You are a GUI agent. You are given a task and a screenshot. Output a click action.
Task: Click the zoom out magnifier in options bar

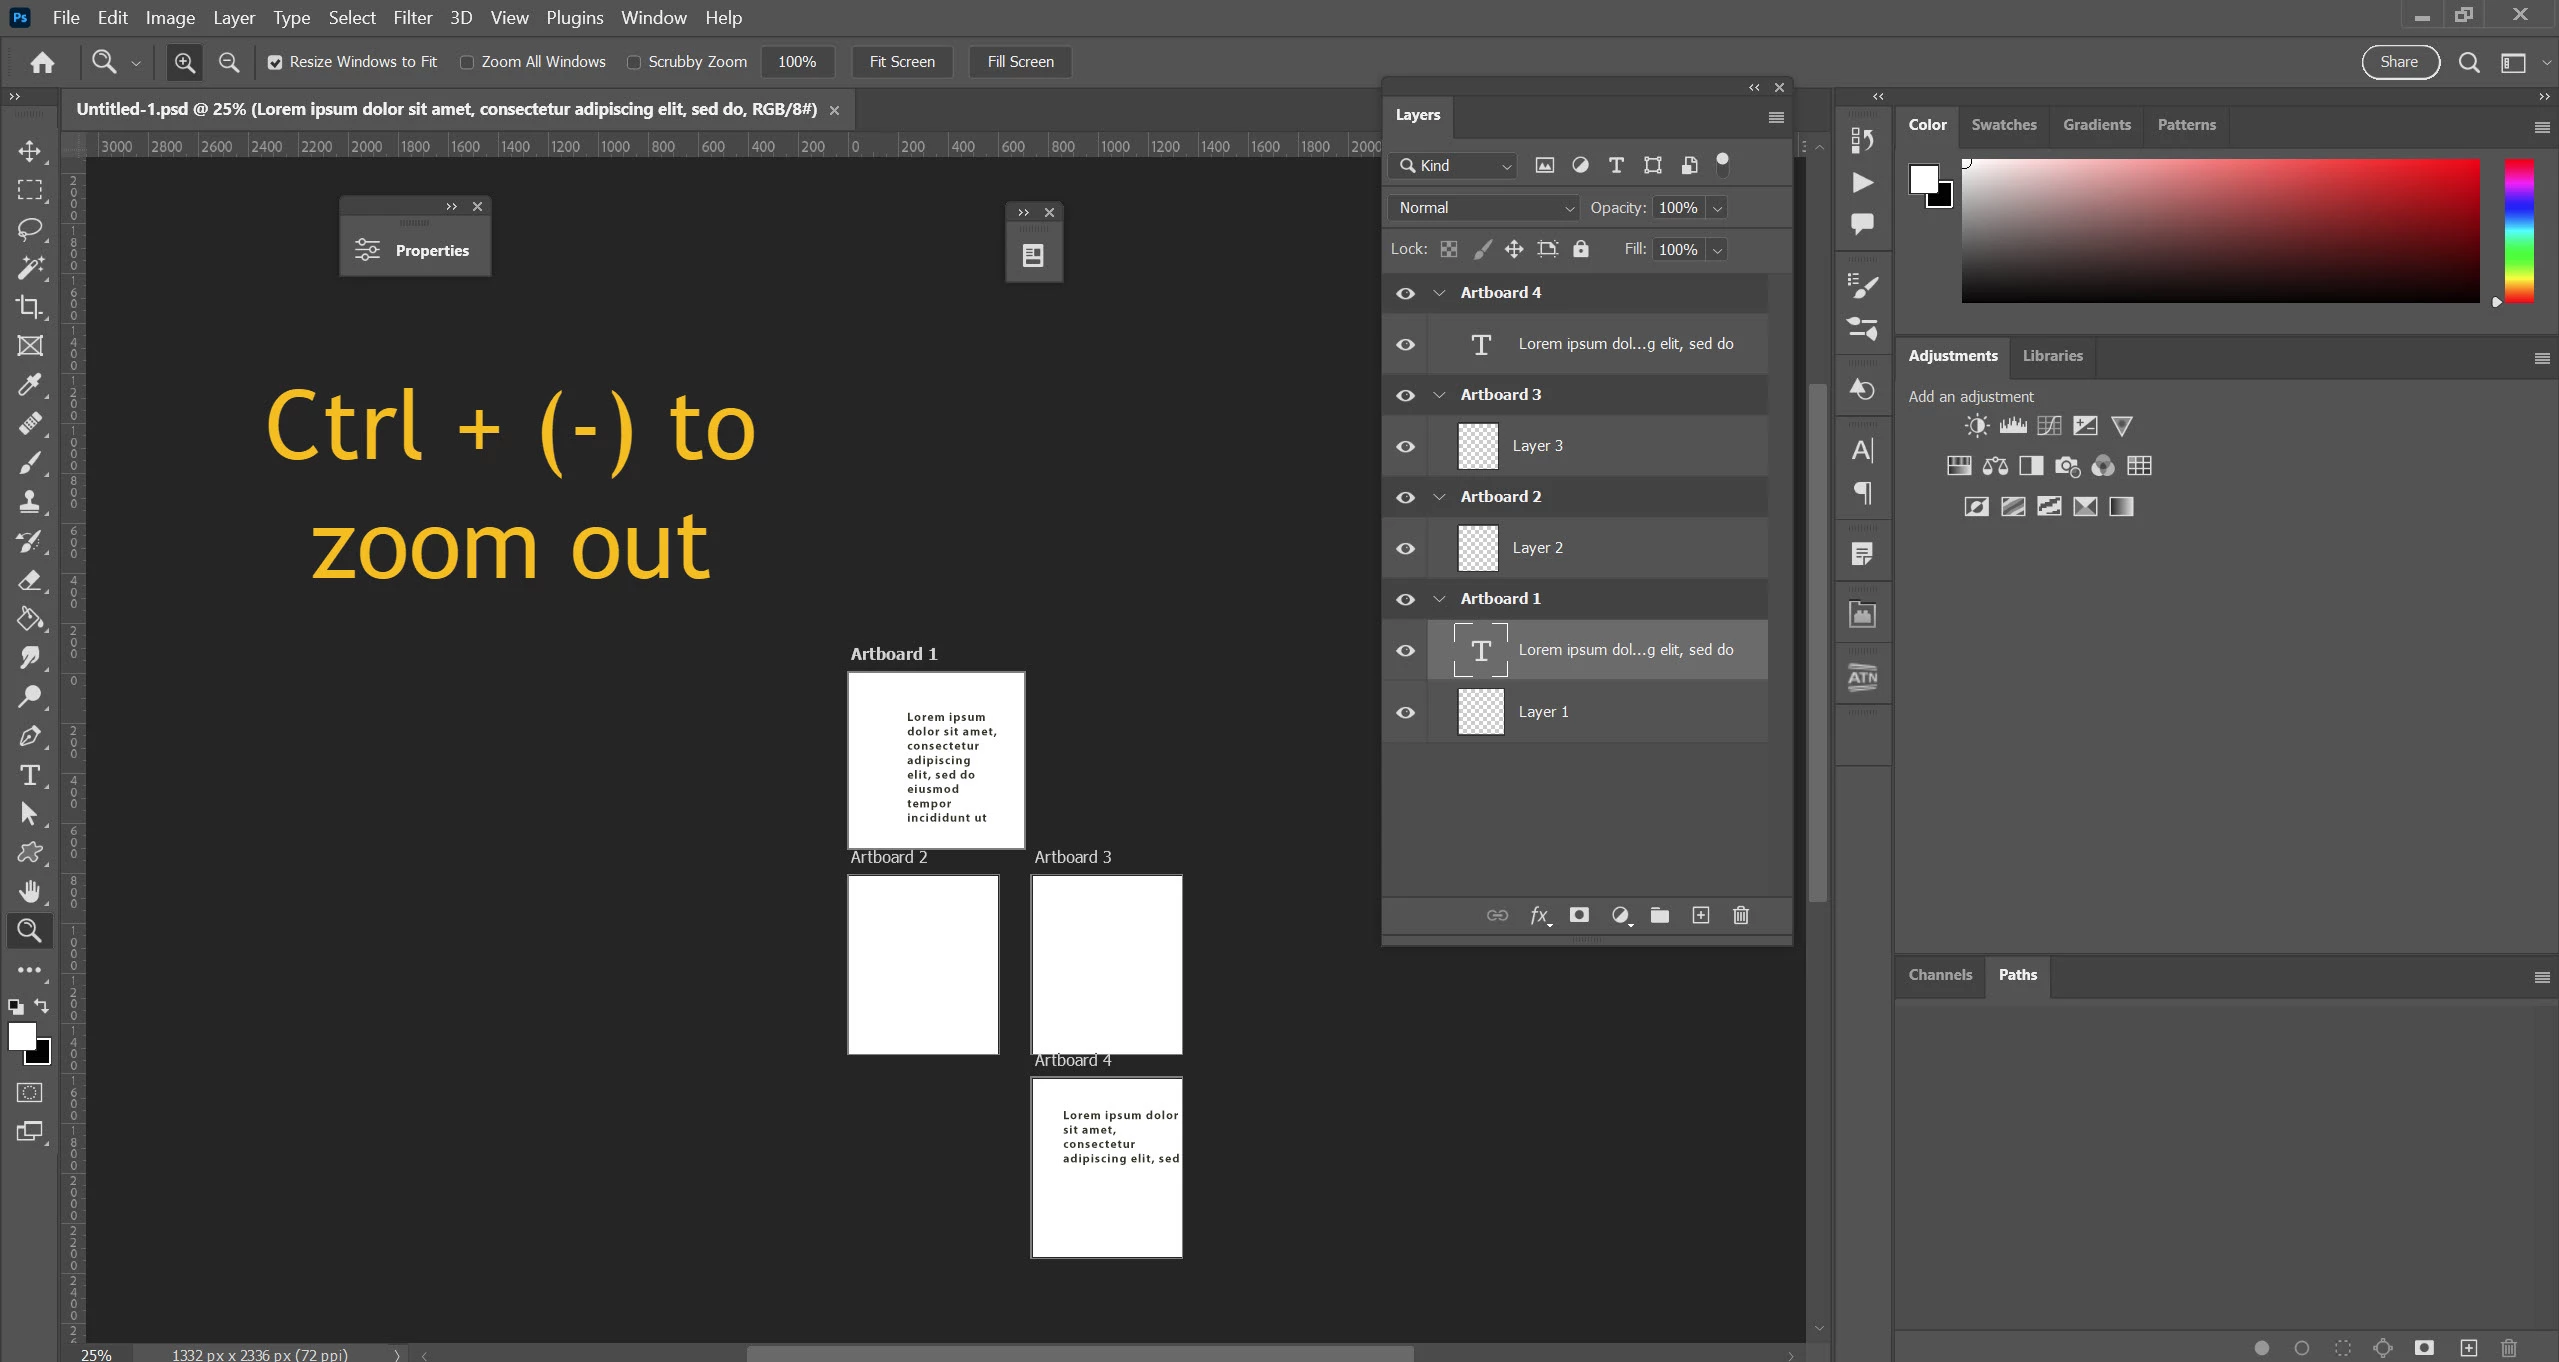pos(229,62)
